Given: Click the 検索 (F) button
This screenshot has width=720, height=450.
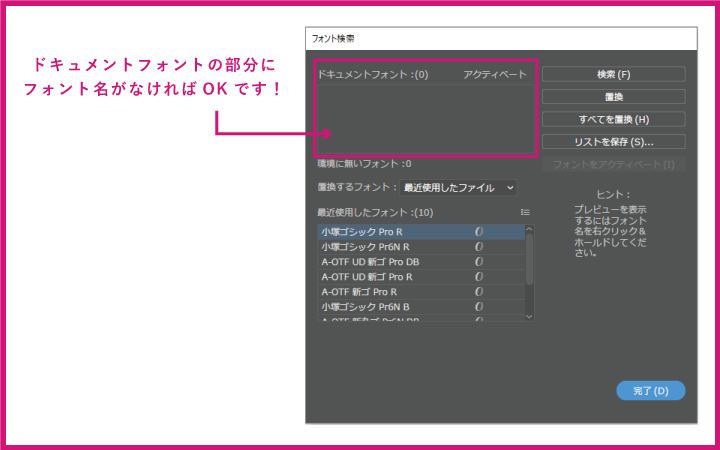Looking at the screenshot, I should point(613,74).
